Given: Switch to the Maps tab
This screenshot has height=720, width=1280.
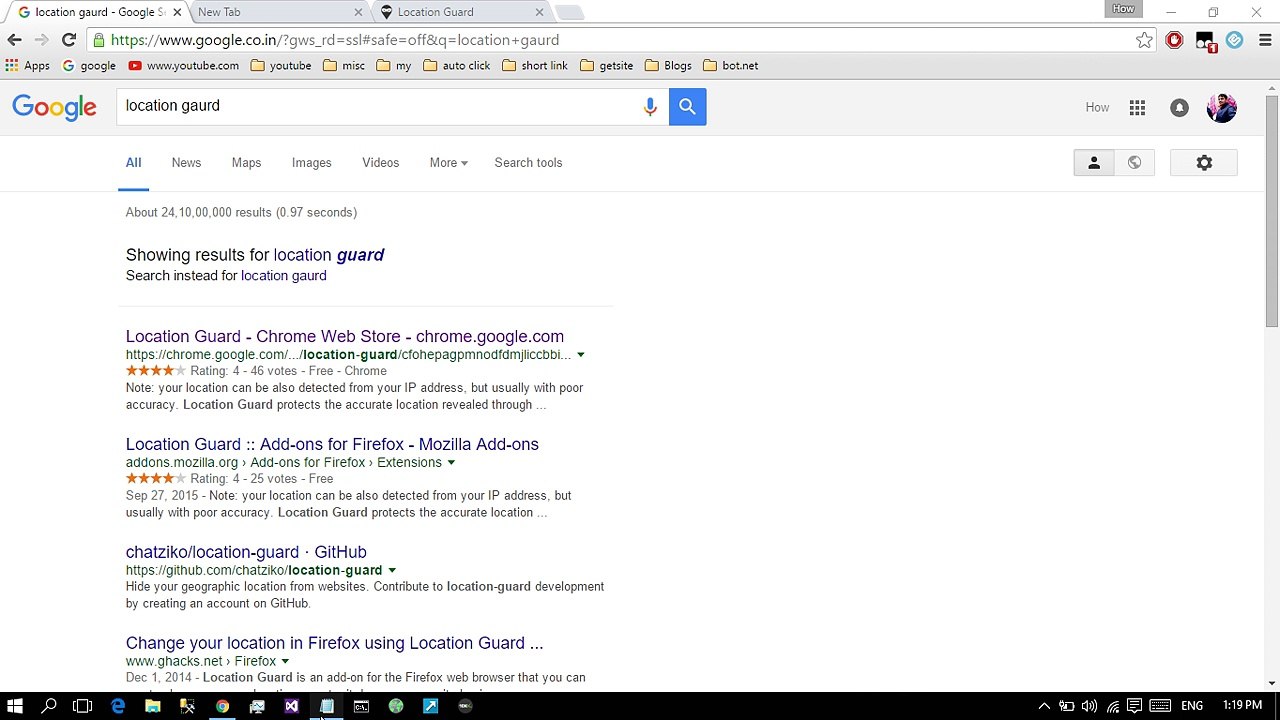Looking at the screenshot, I should (246, 163).
